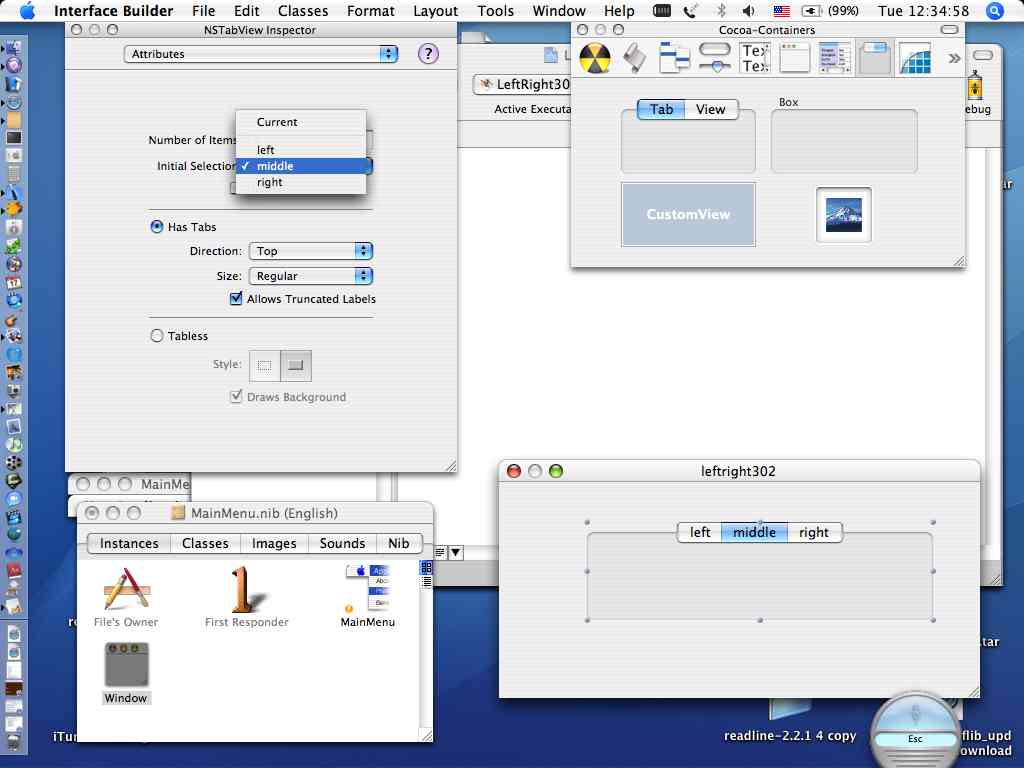Open the File menu
The height and width of the screenshot is (768, 1024).
[204, 11]
